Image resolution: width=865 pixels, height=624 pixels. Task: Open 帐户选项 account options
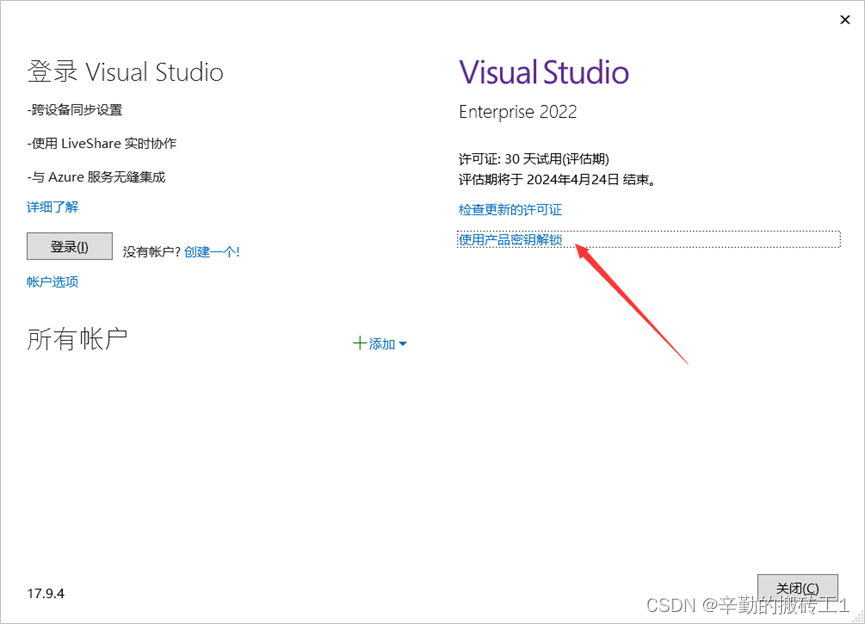[x=51, y=281]
